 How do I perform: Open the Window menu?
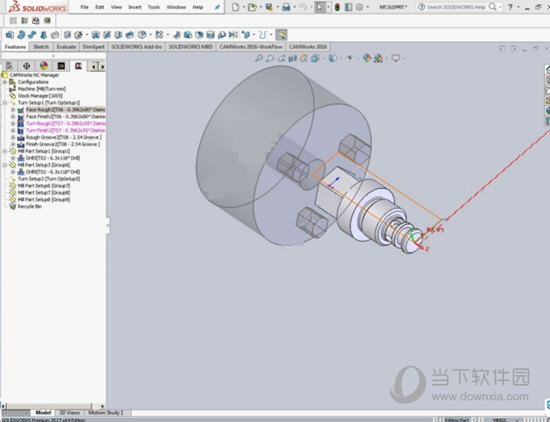pyautogui.click(x=176, y=7)
